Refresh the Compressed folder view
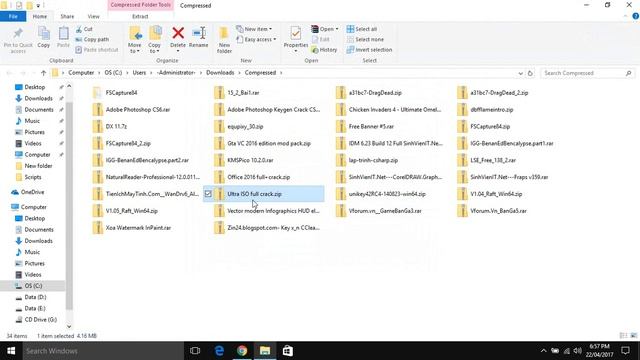 (530, 73)
